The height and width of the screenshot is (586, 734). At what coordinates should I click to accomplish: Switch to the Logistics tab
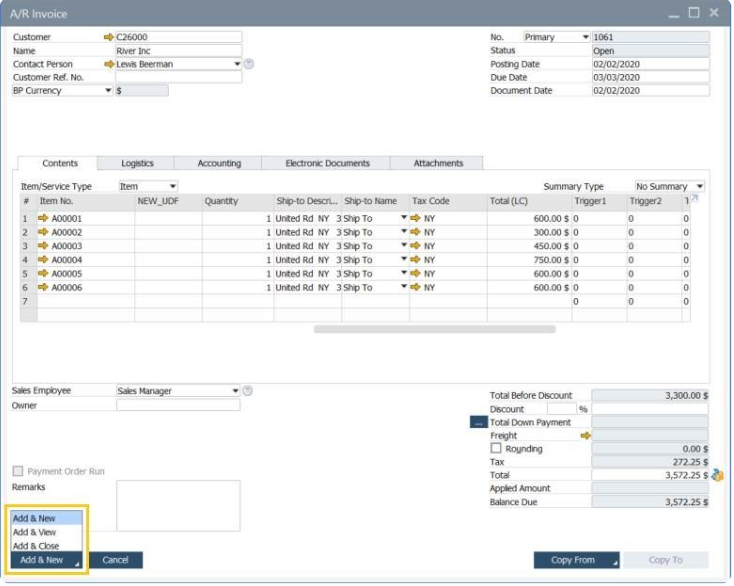pyautogui.click(x=137, y=163)
